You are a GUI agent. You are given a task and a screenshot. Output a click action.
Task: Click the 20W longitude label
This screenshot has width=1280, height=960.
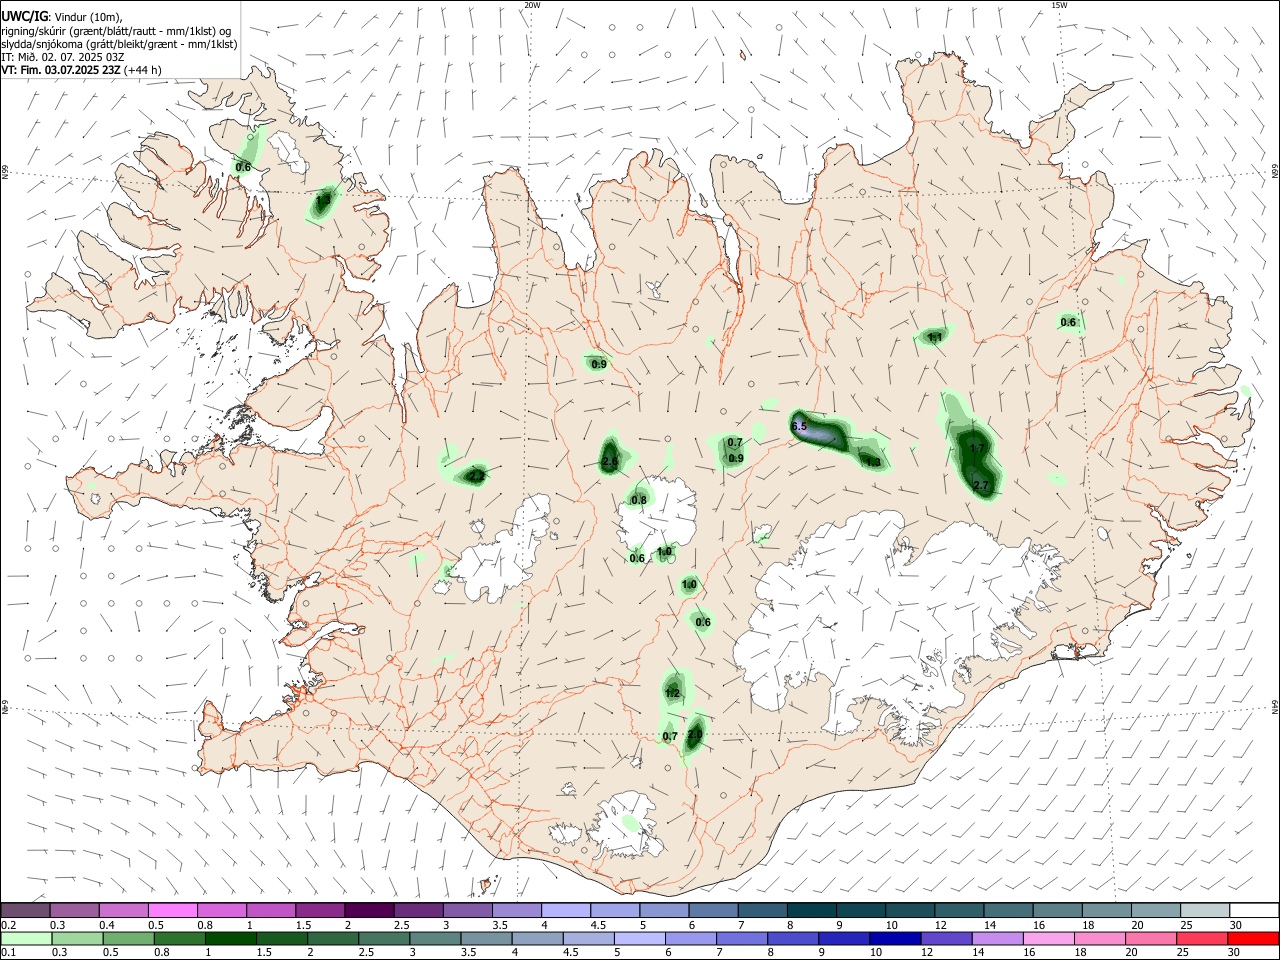pos(532,5)
